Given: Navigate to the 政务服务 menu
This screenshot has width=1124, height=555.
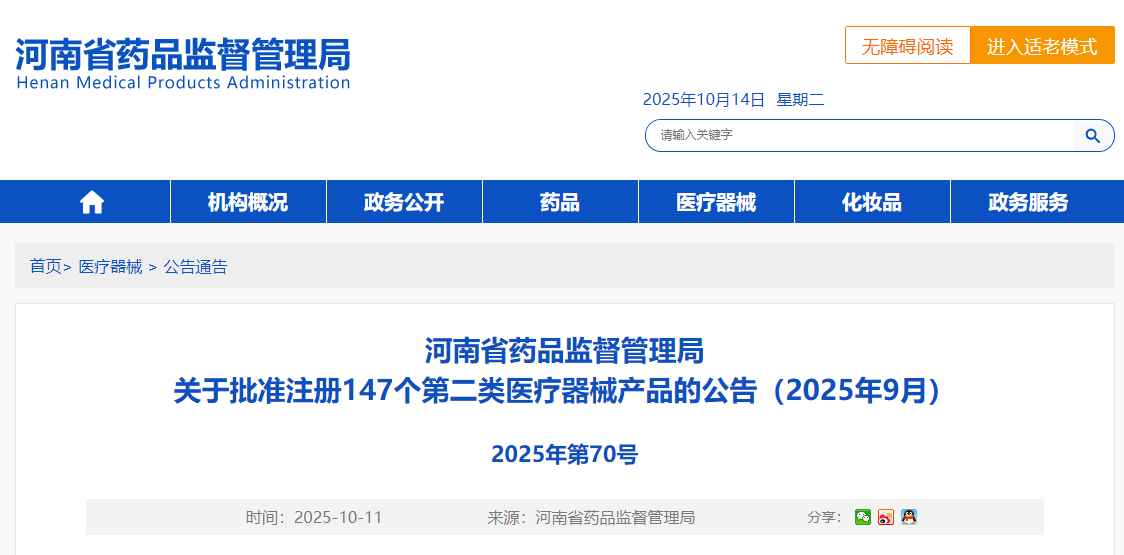Looking at the screenshot, I should click(x=1028, y=202).
